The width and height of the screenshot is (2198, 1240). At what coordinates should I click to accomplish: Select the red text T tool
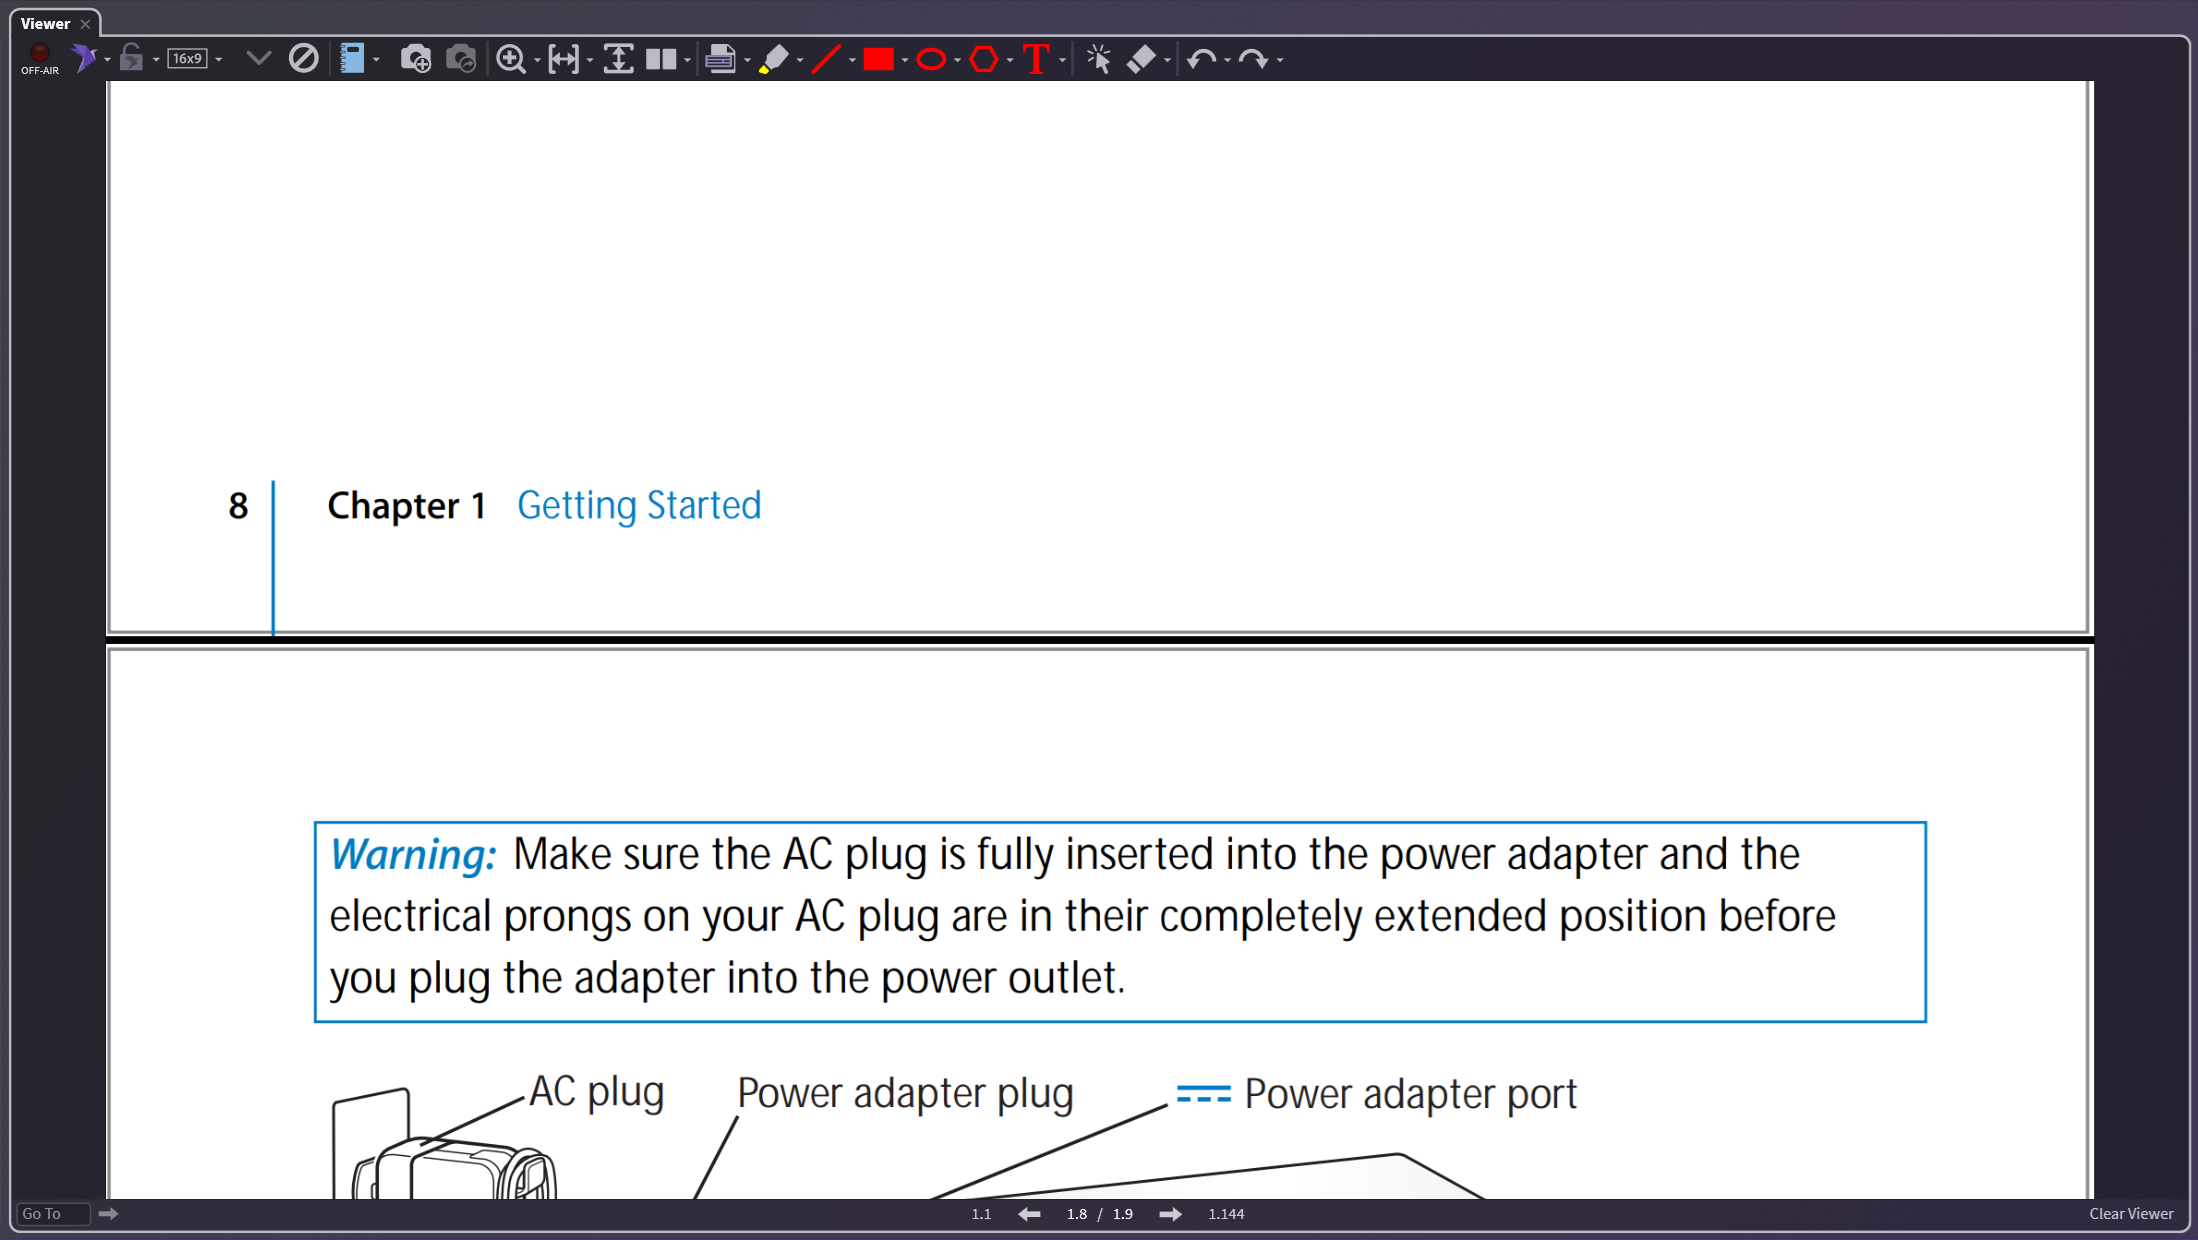[1036, 59]
